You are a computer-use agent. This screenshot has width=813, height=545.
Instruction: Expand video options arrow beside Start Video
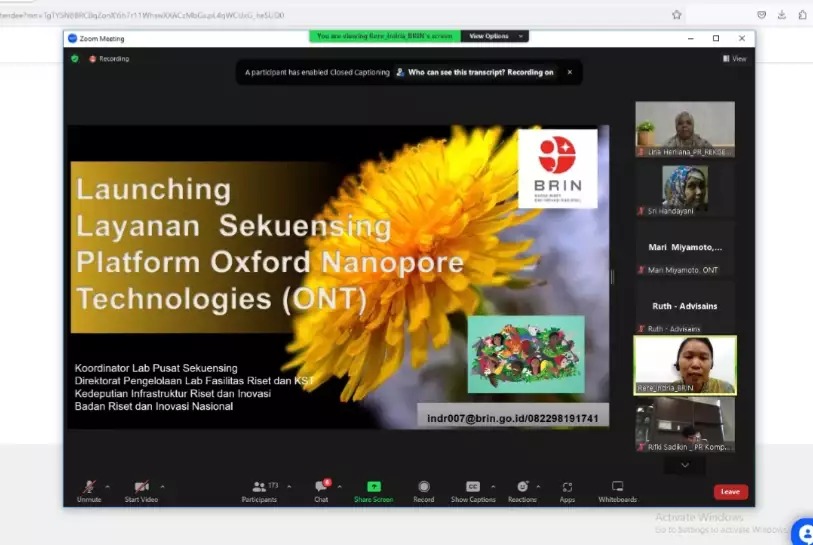(162, 486)
